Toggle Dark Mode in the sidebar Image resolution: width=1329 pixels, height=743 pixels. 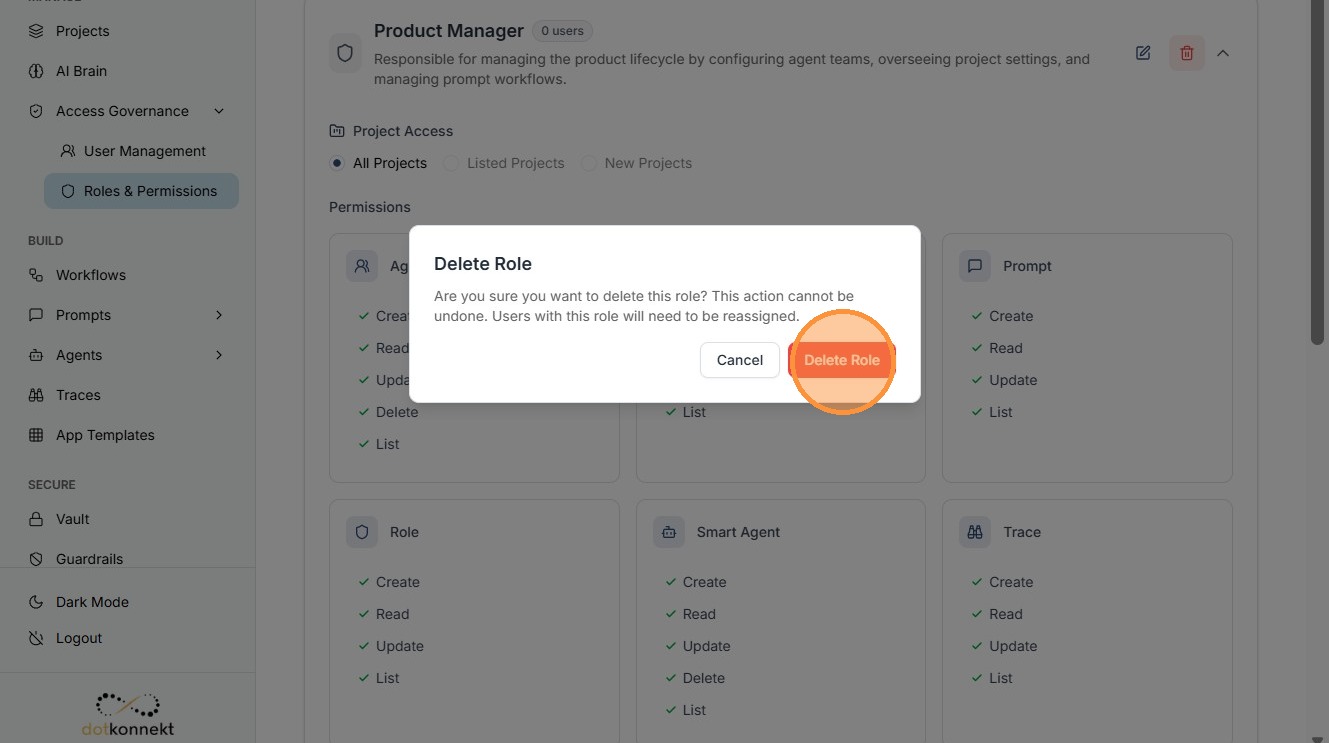(x=92, y=602)
